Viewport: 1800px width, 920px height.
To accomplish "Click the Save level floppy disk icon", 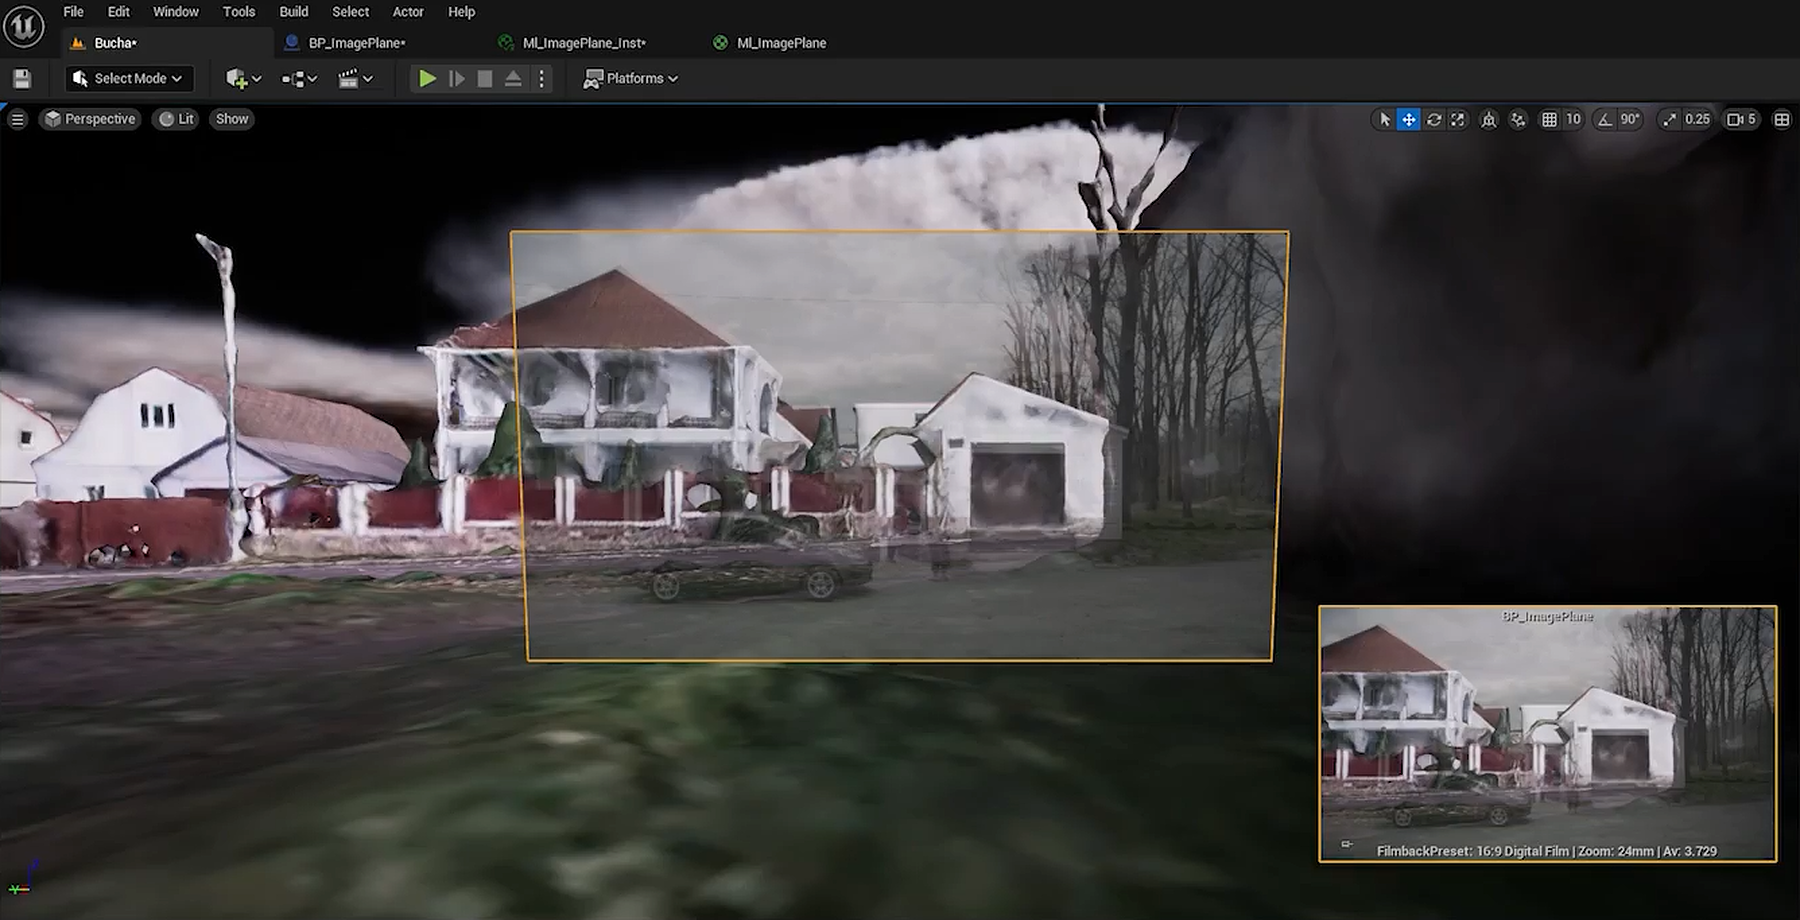I will pos(22,79).
